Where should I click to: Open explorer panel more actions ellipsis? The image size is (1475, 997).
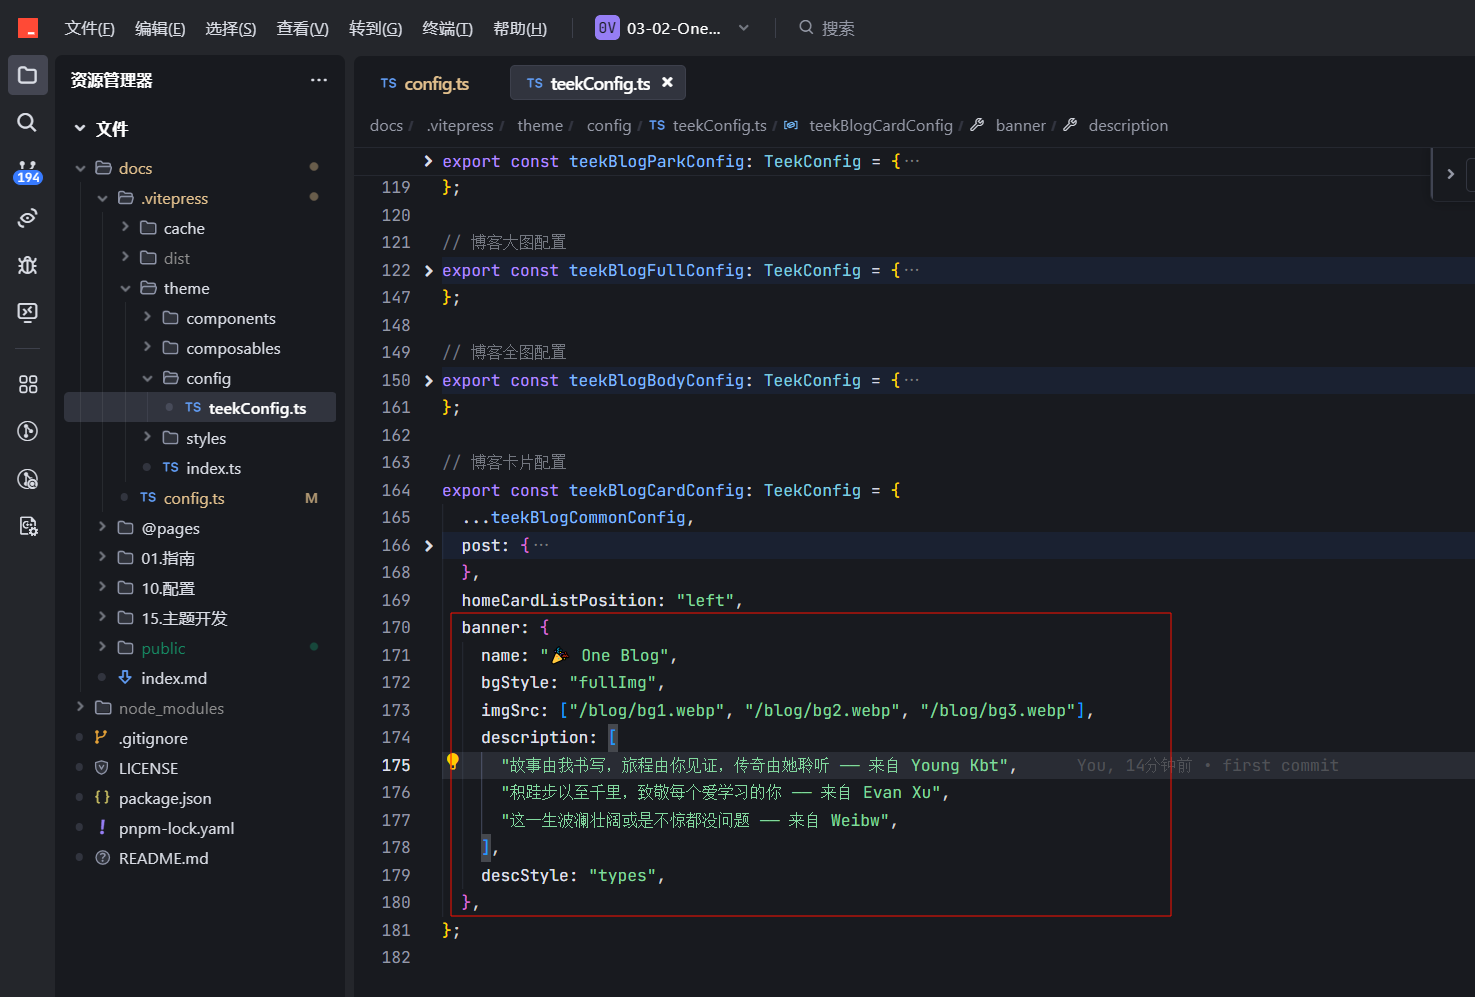point(319,80)
